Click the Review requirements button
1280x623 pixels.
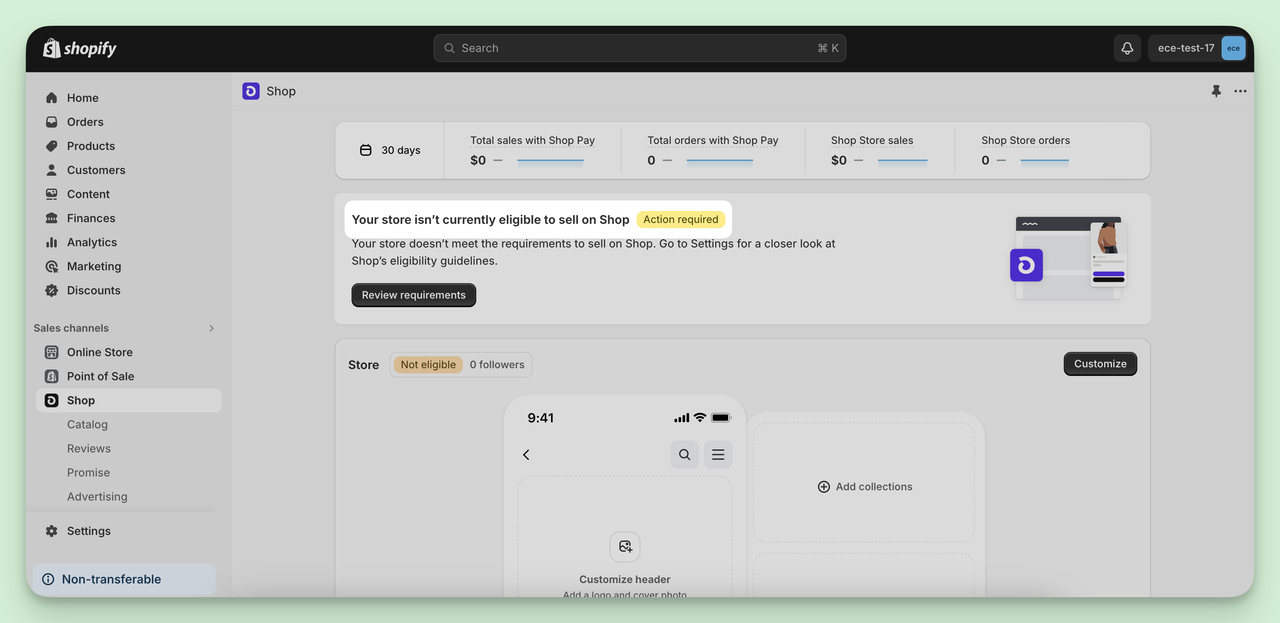pyautogui.click(x=414, y=295)
